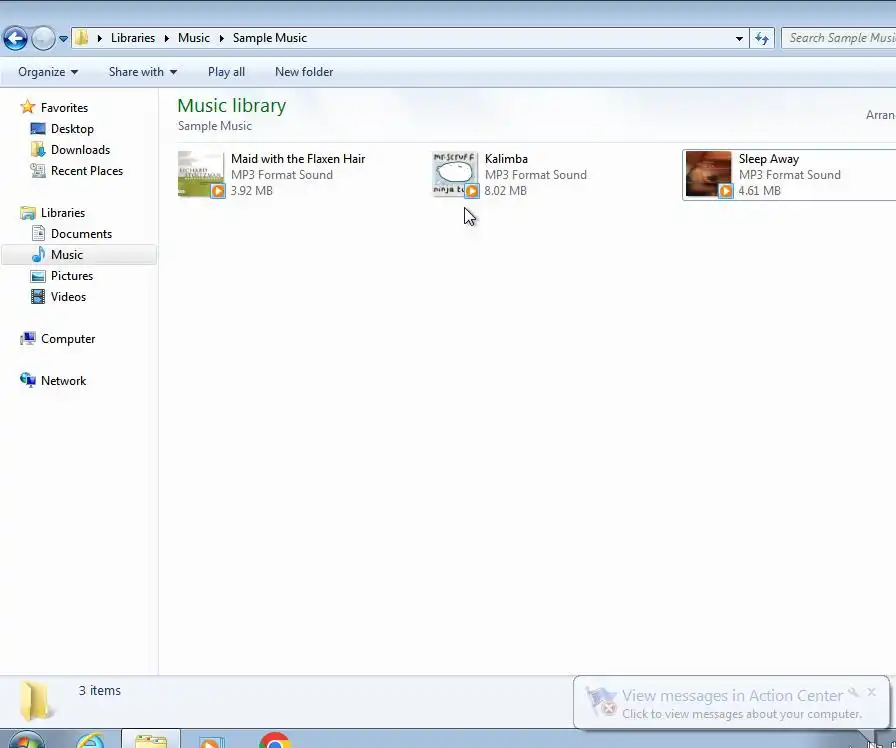Select Sample Music in the address breadcrumb
The width and height of the screenshot is (896, 748).
click(270, 38)
